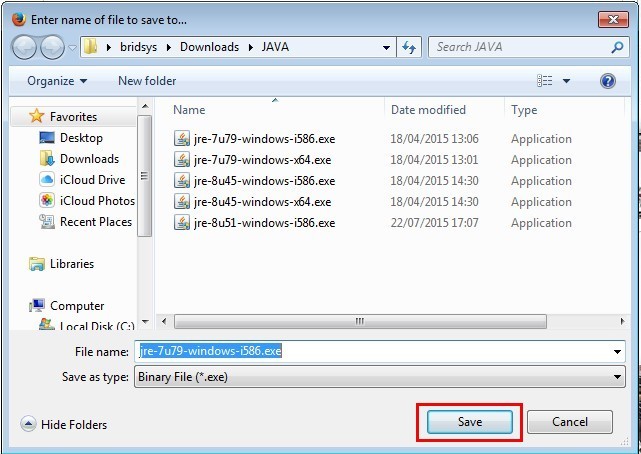Click the File name input field
This screenshot has width=641, height=454.
373,351
